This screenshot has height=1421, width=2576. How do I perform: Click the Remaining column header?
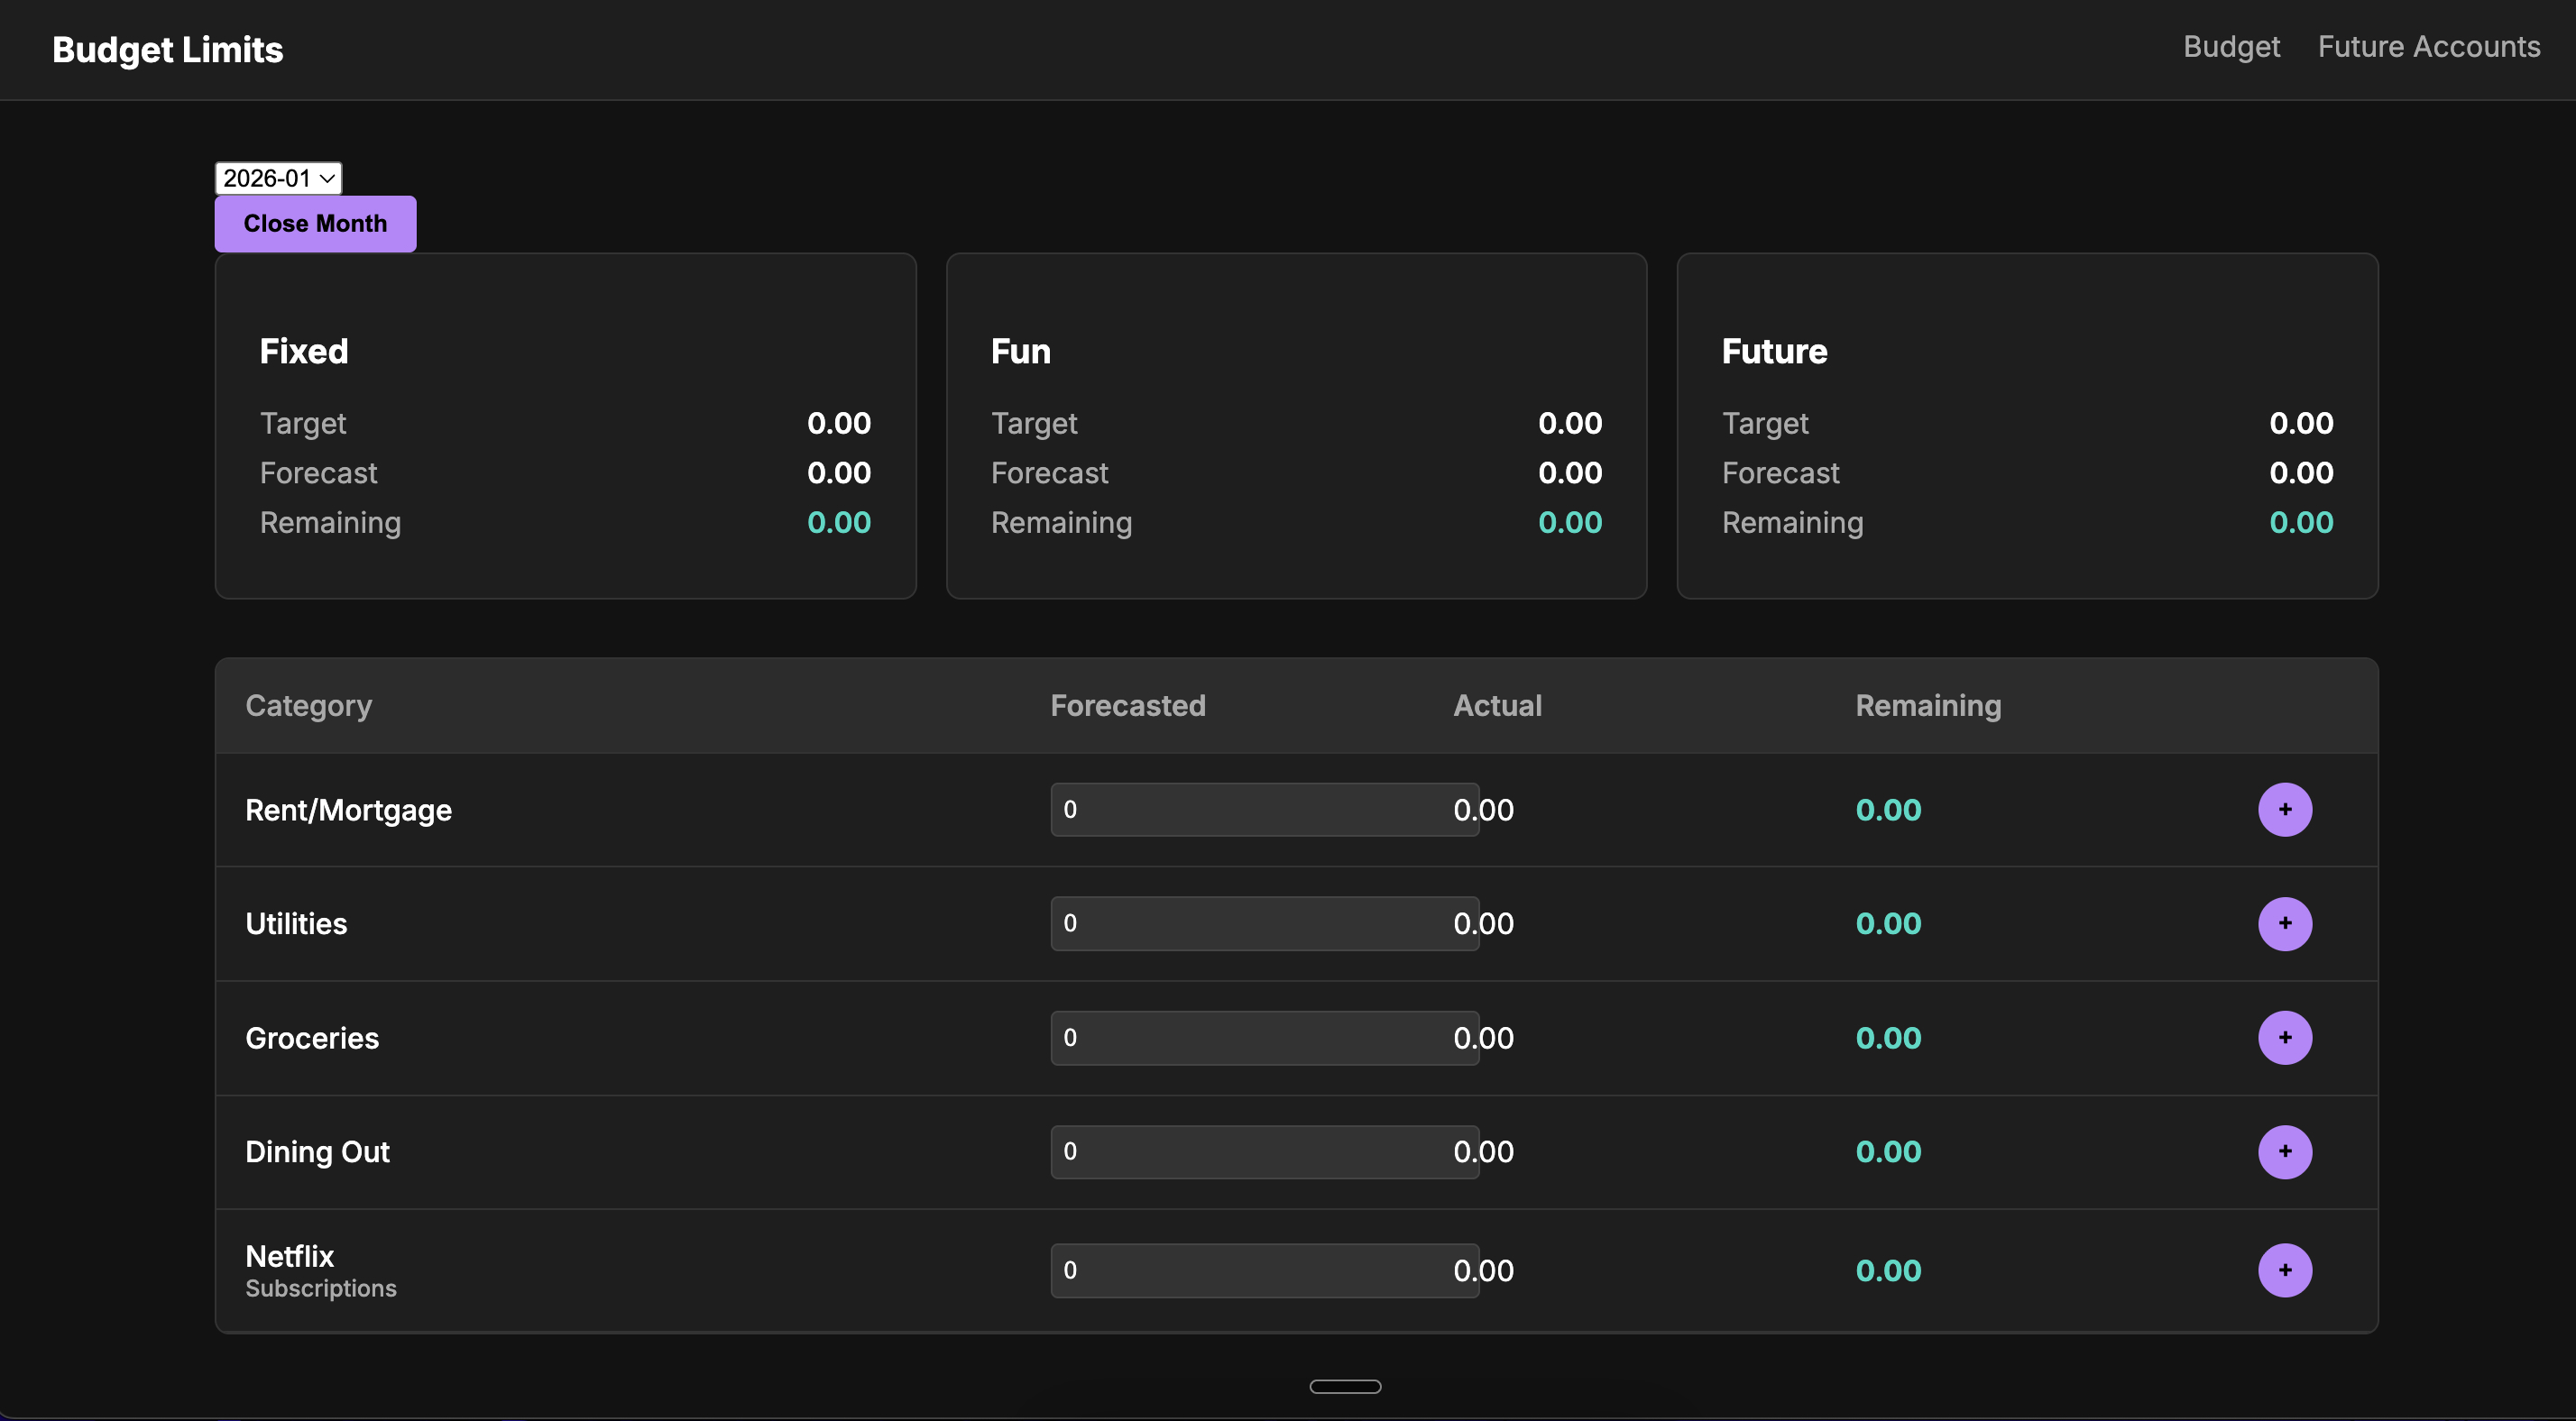(1928, 705)
